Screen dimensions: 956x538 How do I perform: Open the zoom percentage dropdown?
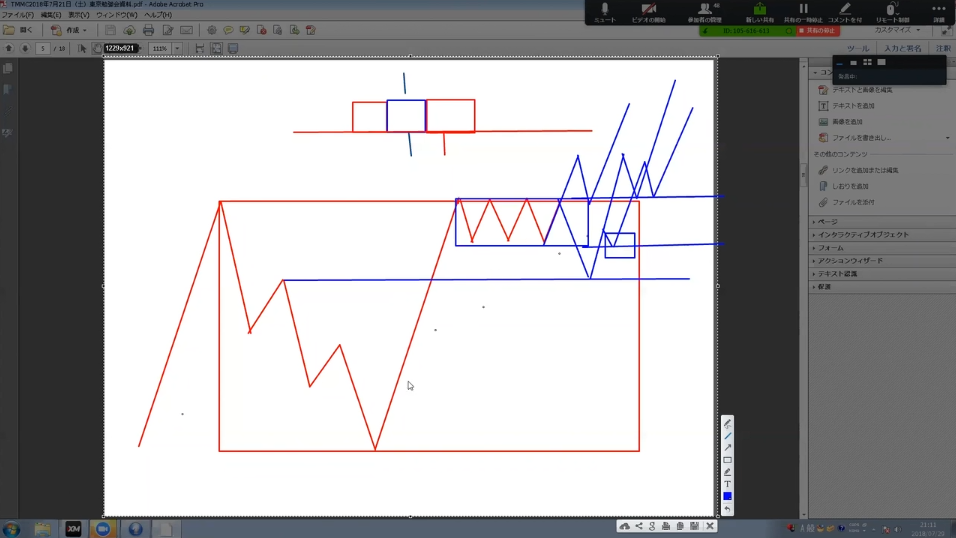(177, 48)
